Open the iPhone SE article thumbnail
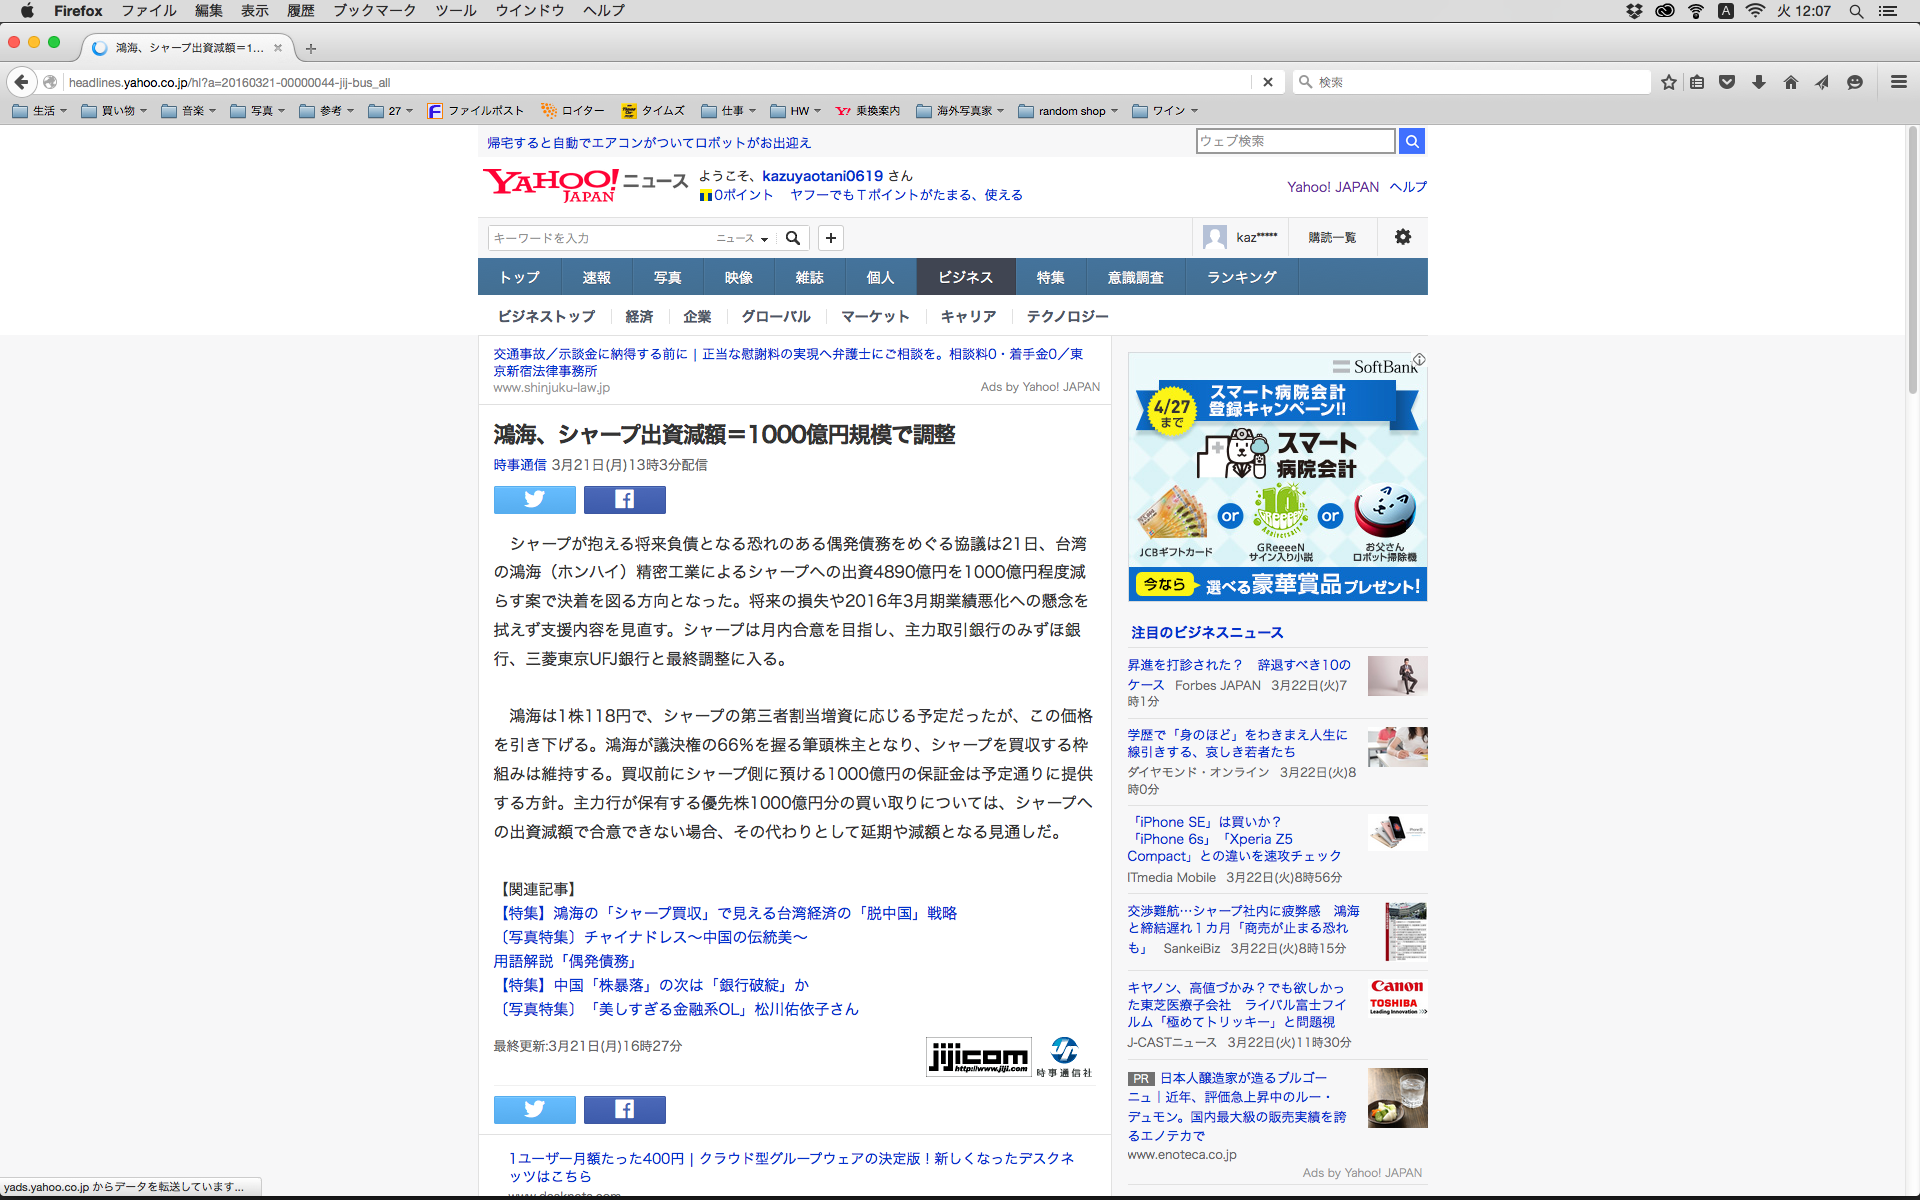 click(x=1397, y=832)
